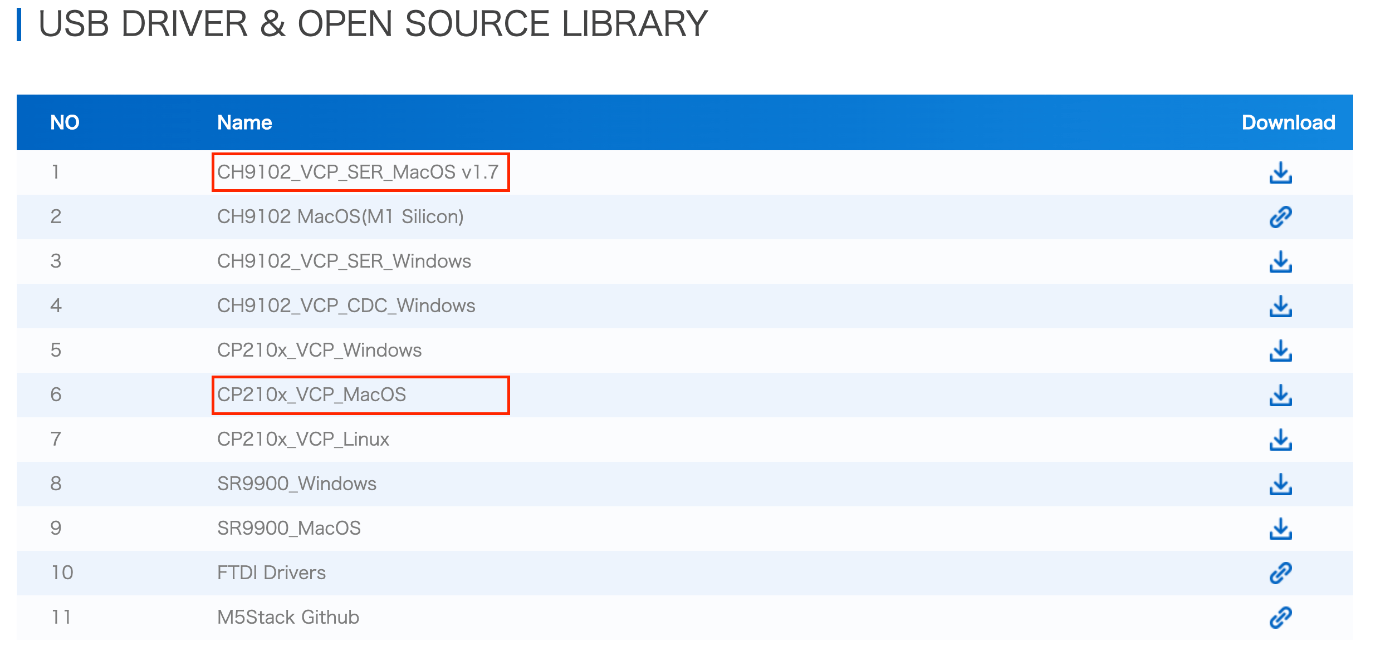Download CH9102_VCP_SER_MacOS v1.7 via its download icon

coord(1280,173)
